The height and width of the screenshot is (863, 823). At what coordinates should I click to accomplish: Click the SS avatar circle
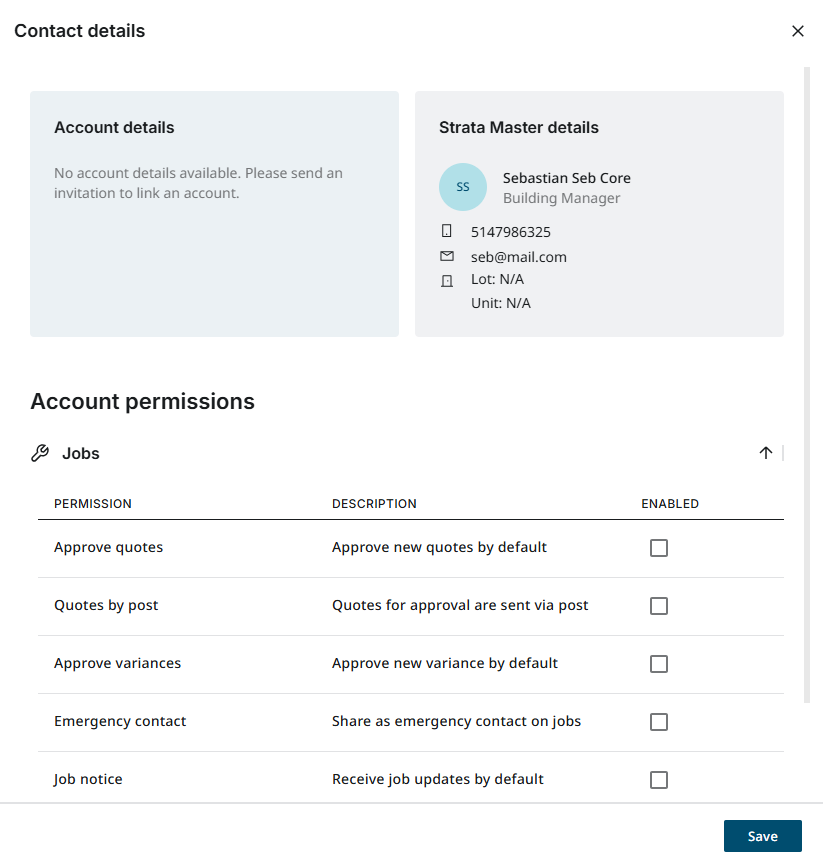pos(462,187)
